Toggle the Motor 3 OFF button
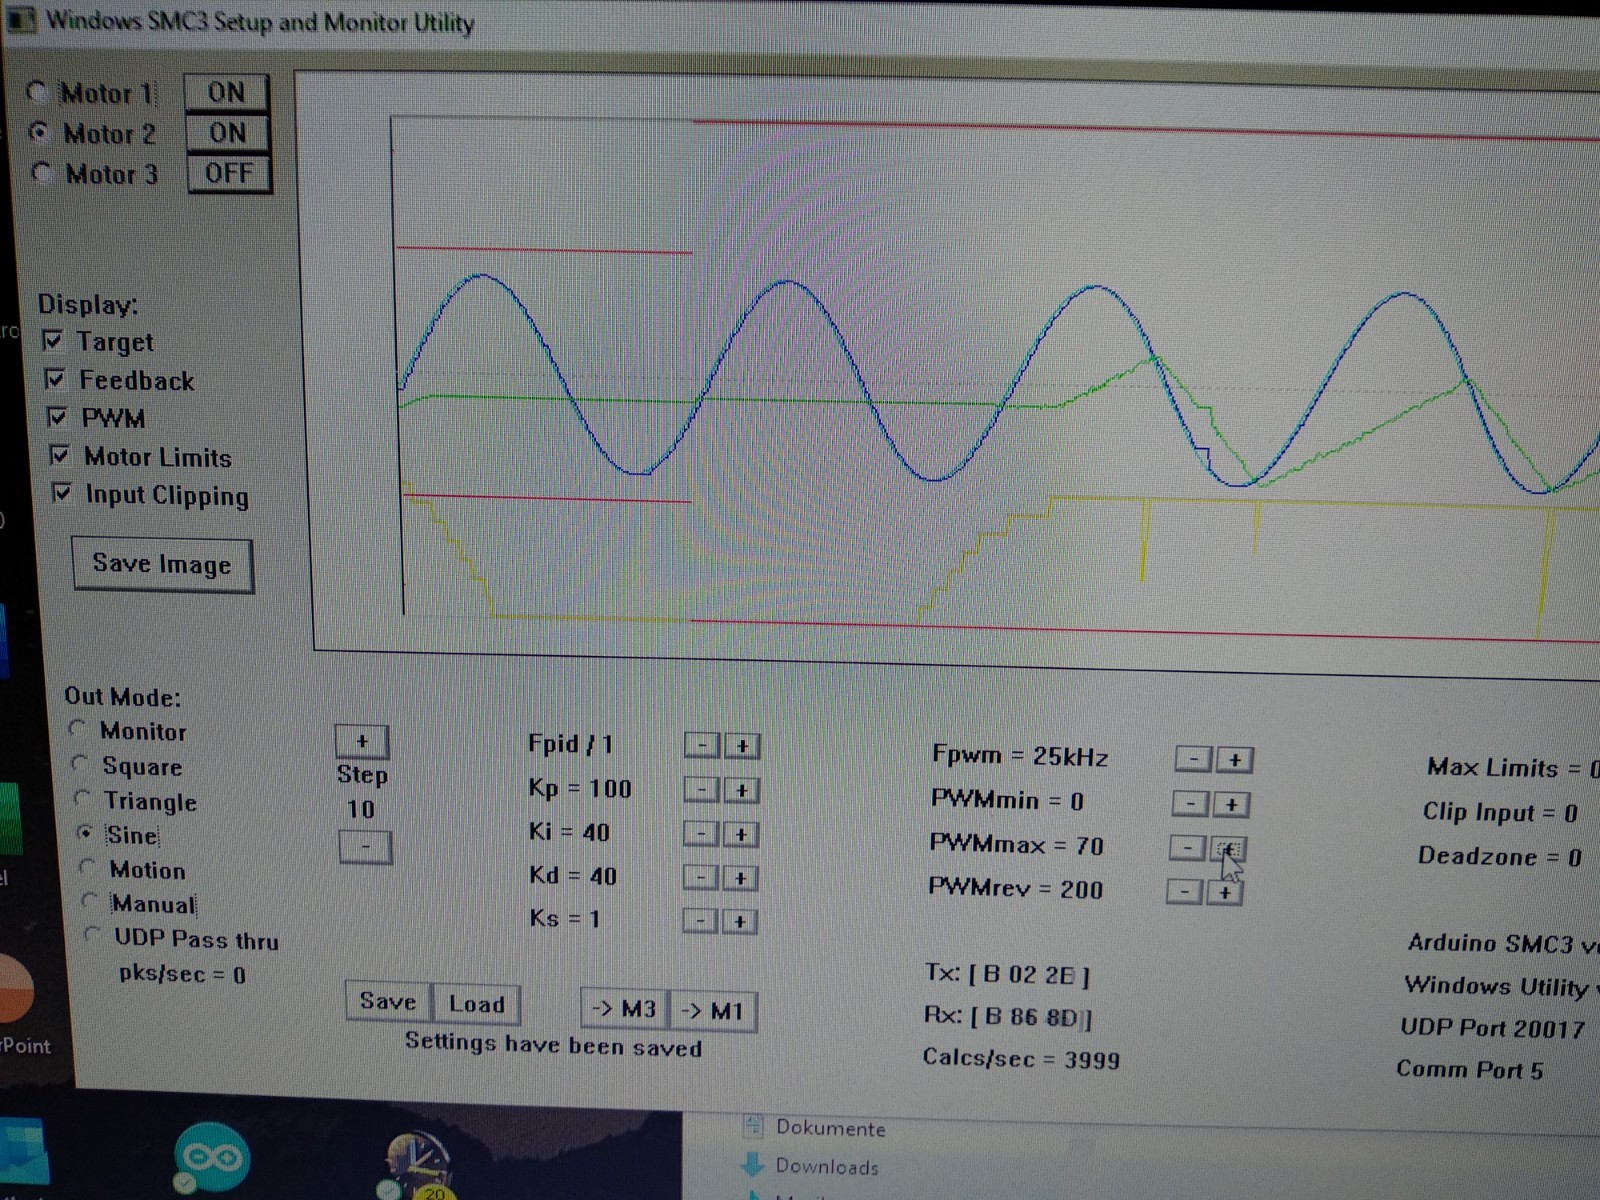The height and width of the screenshot is (1200, 1600). (229, 173)
